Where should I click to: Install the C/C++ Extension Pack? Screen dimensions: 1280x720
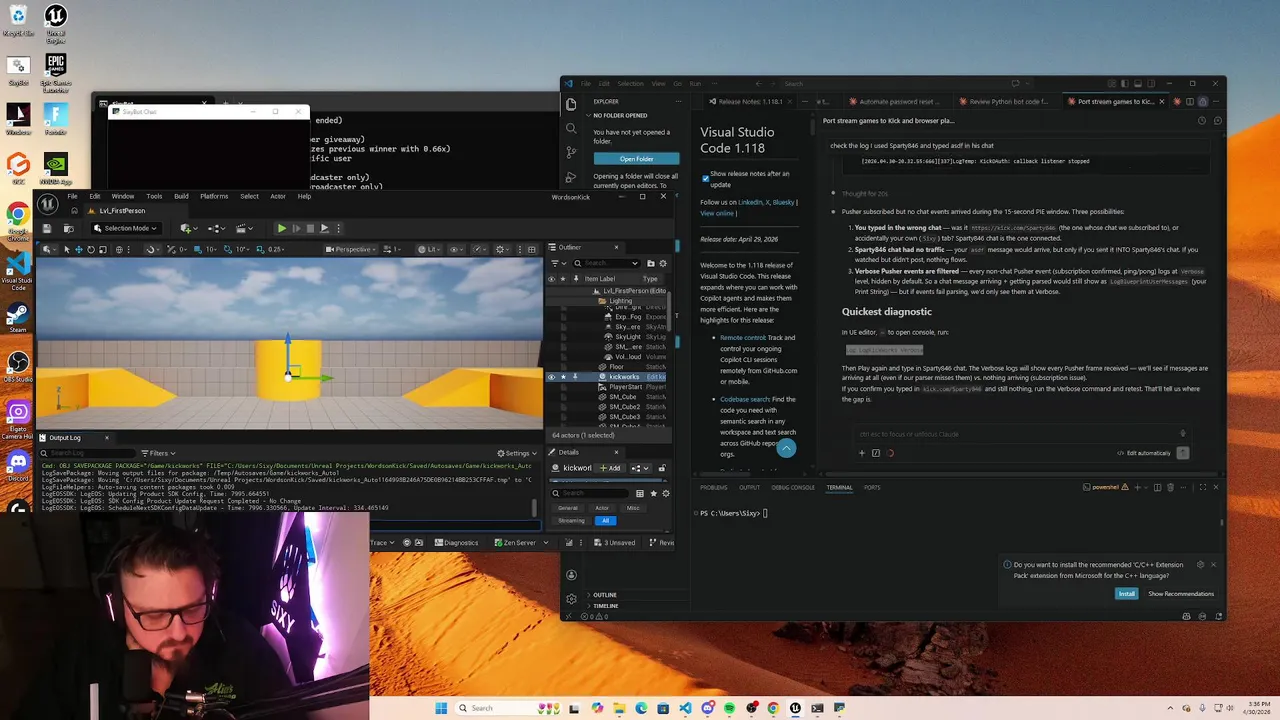click(1126, 594)
